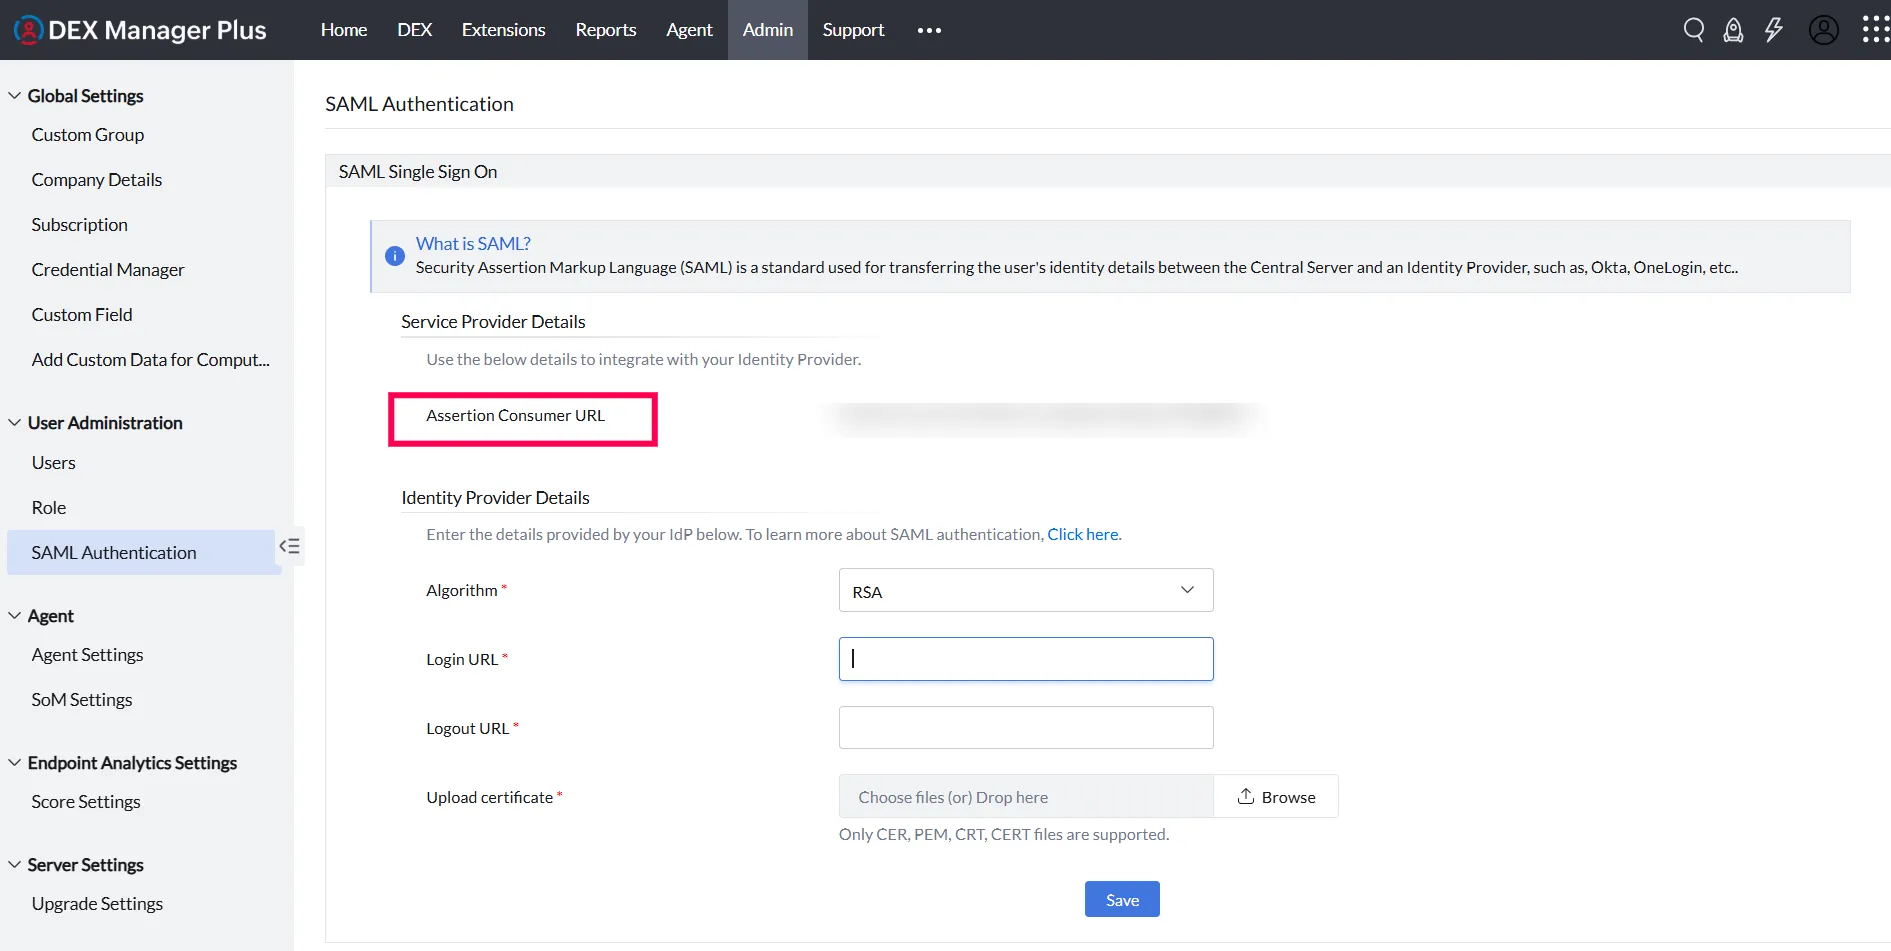Collapse the Global Settings section

click(15, 96)
